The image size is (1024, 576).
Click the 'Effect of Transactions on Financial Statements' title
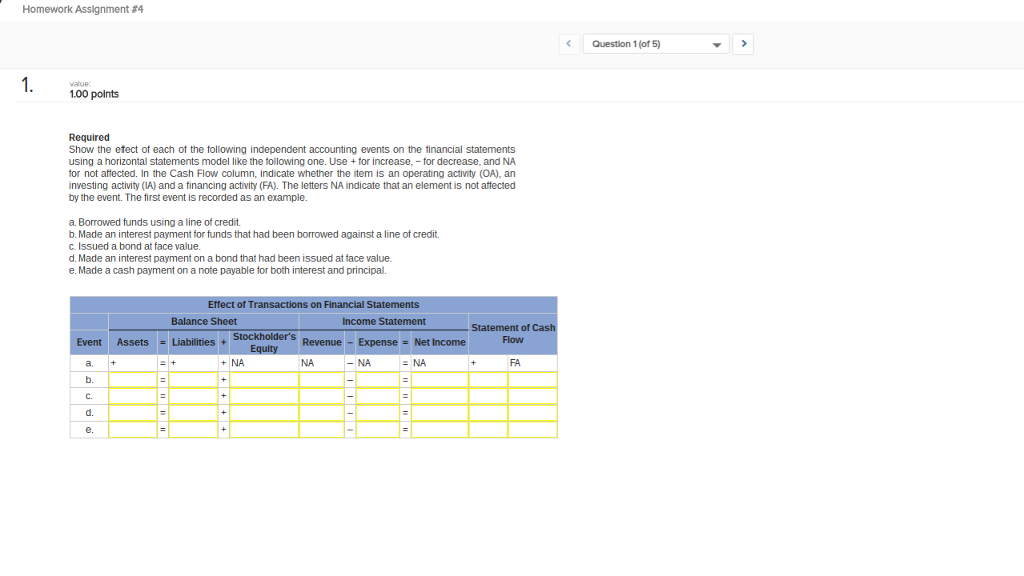click(x=313, y=304)
